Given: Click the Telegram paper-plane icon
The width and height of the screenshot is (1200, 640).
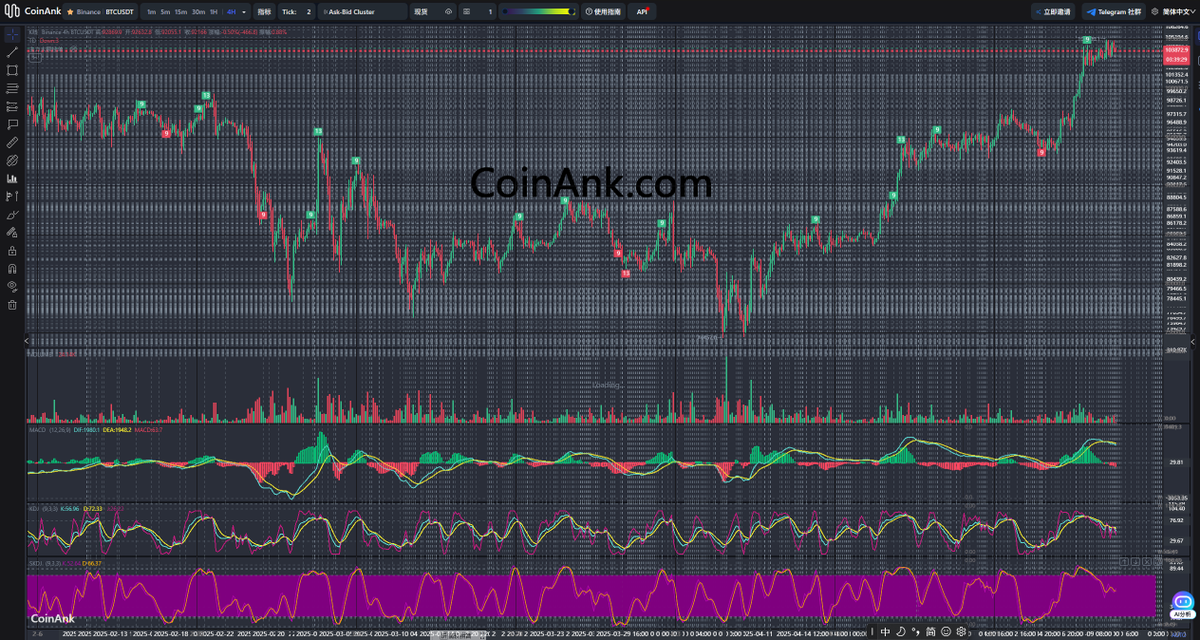Looking at the screenshot, I should click(x=1092, y=12).
